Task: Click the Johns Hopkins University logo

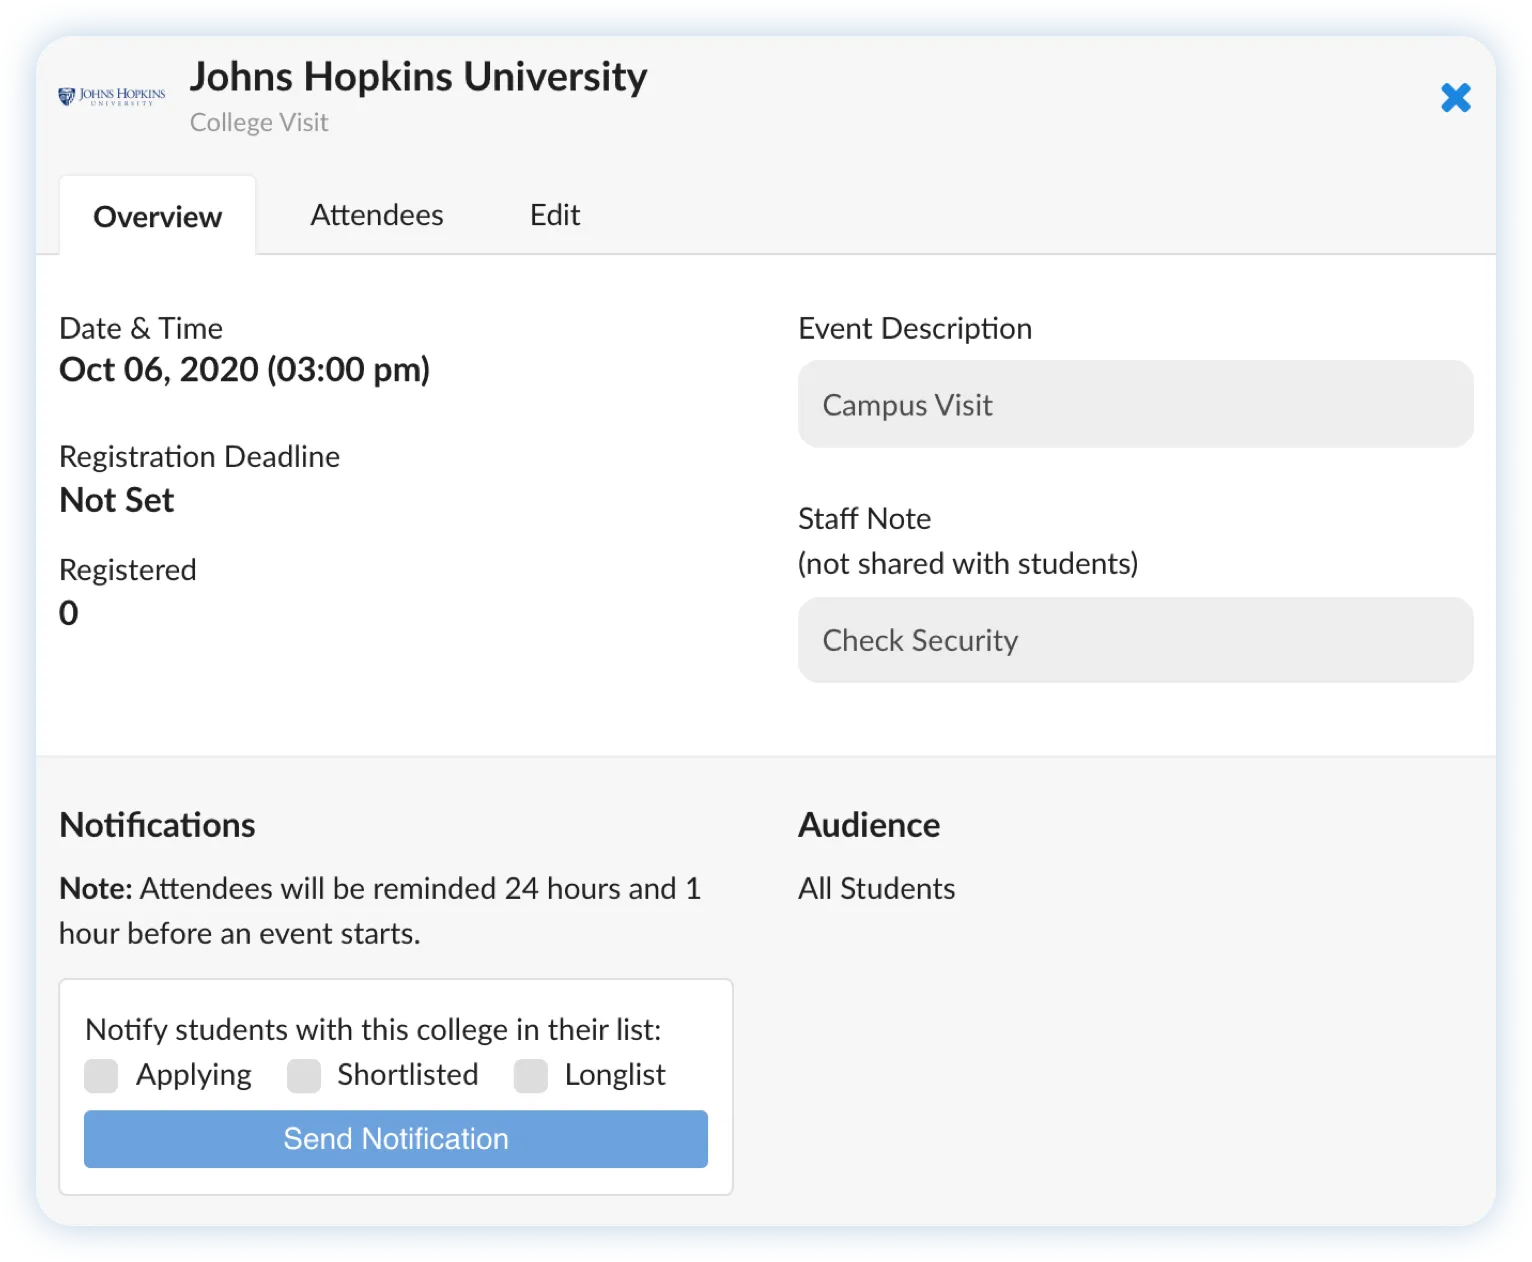Action: [x=113, y=94]
